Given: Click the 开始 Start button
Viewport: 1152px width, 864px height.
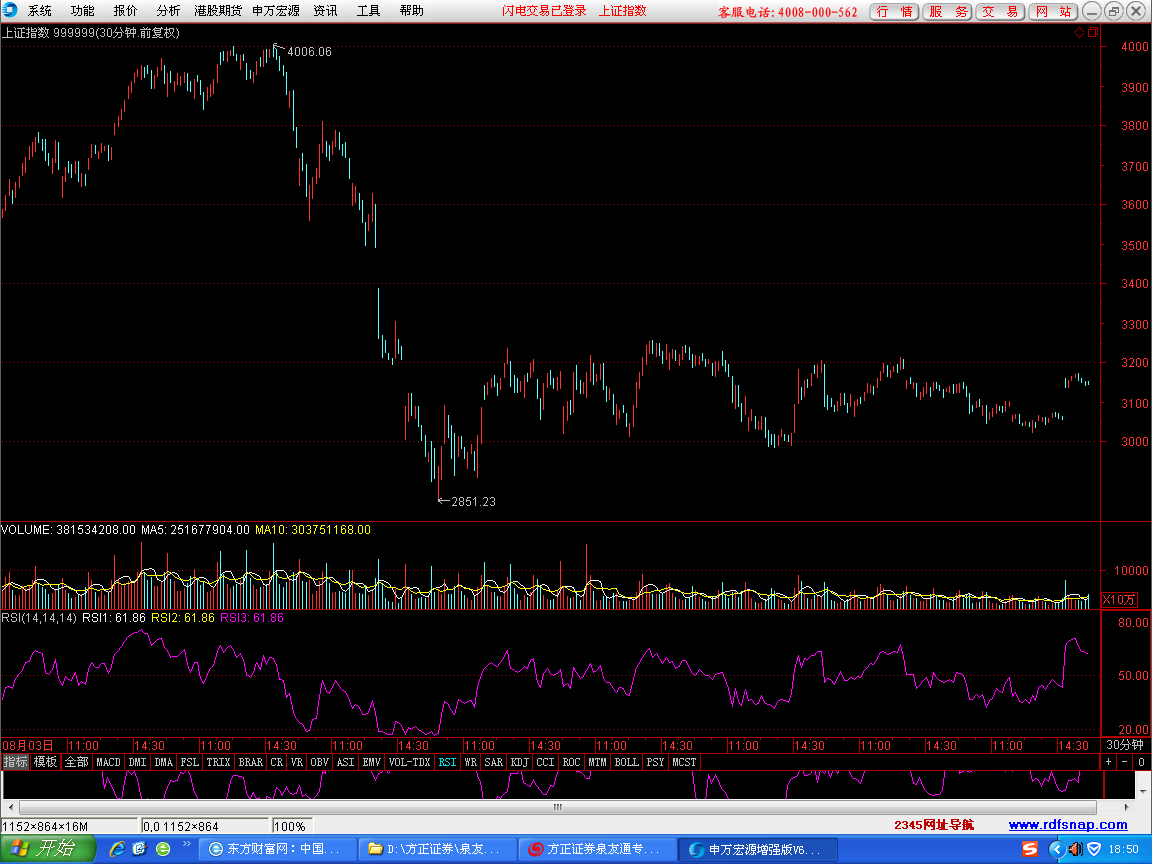Looking at the screenshot, I should [x=48, y=849].
